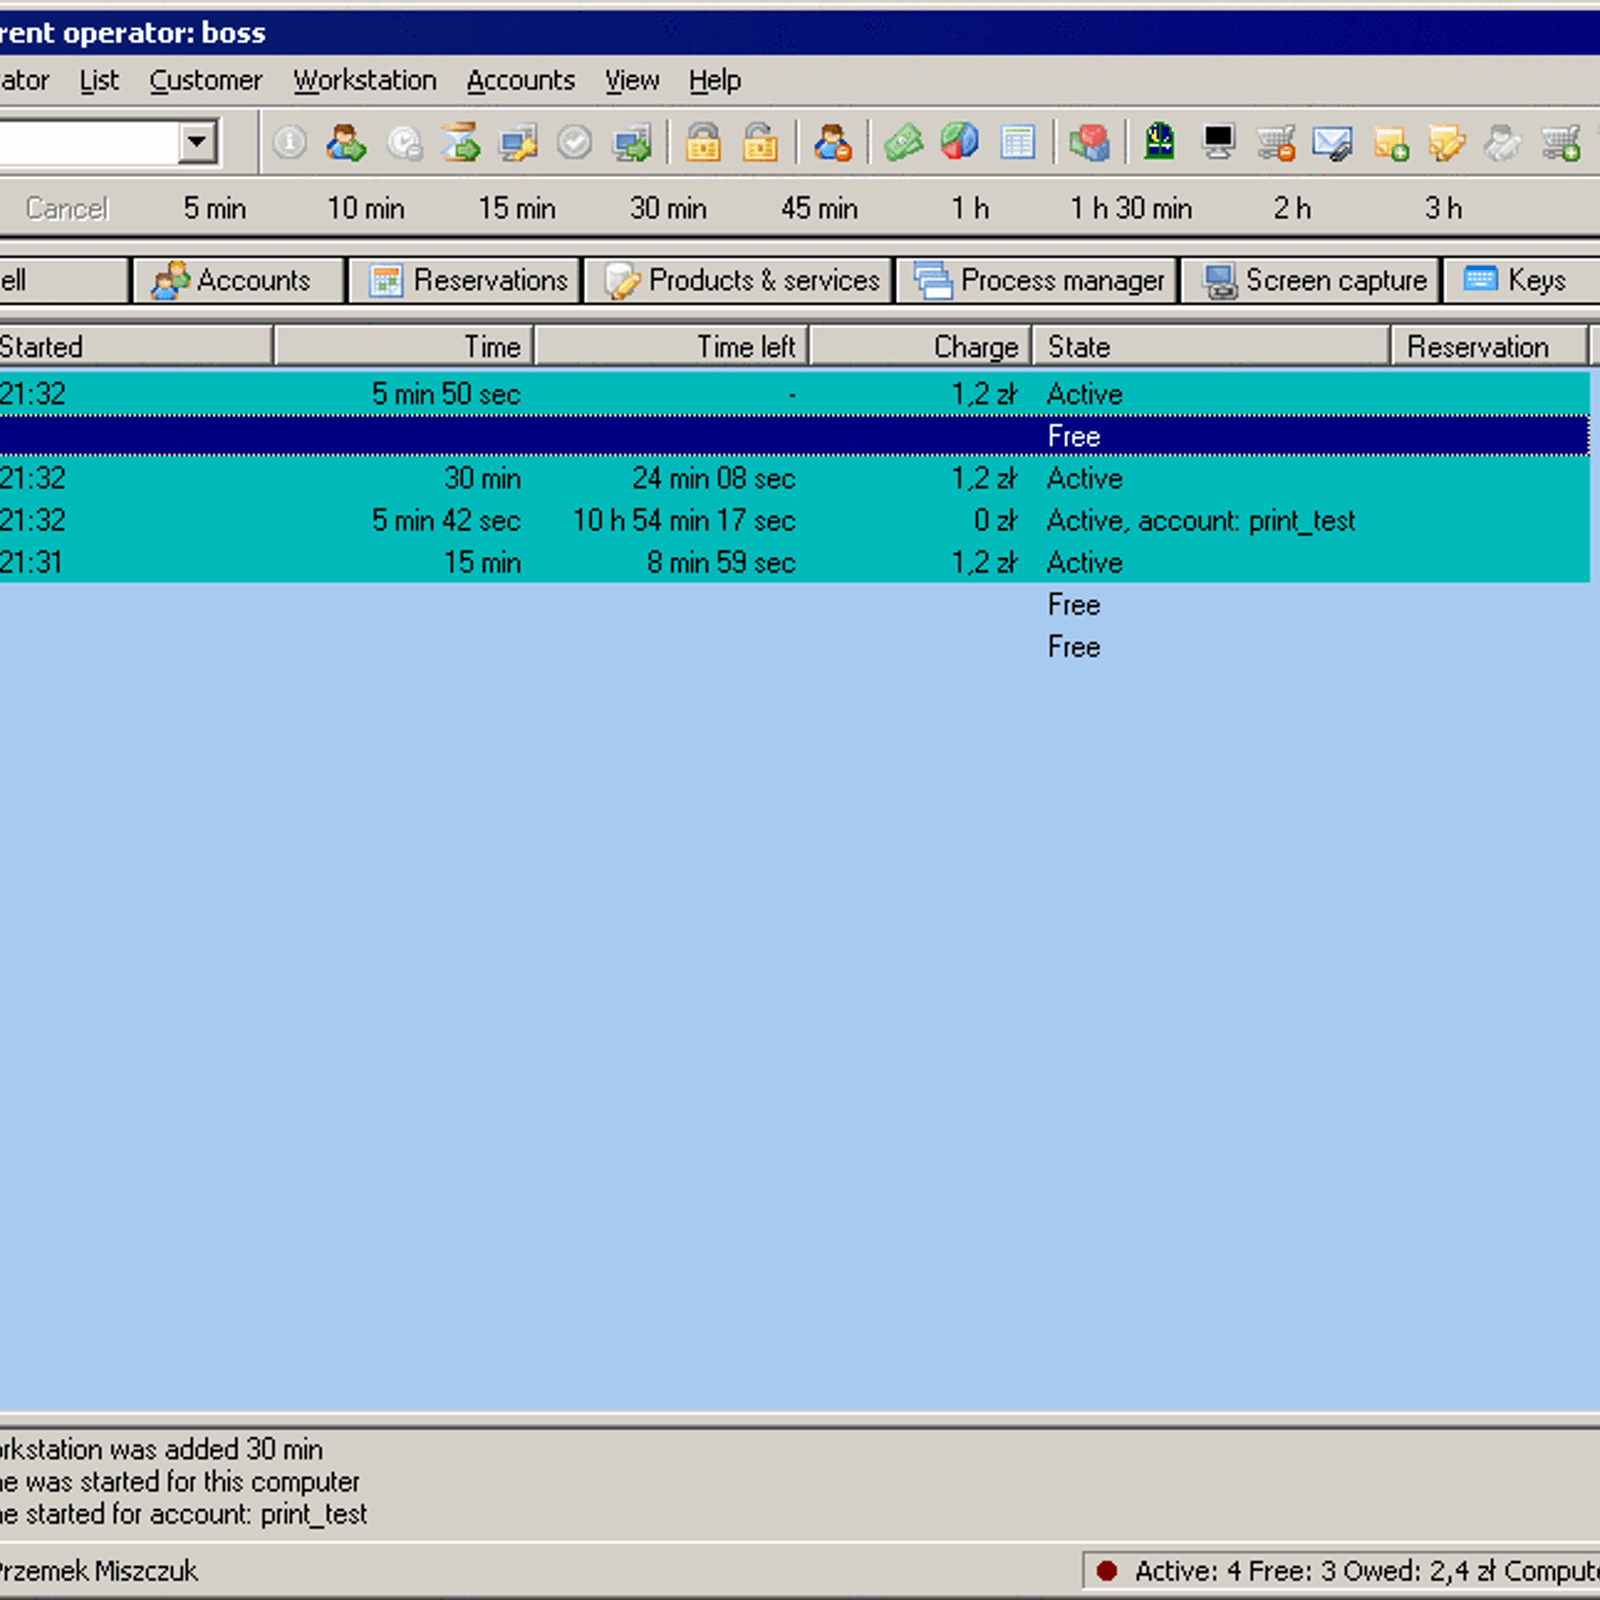Click the colored cubes toolbar icon
Viewport: 1600px width, 1600px height.
1089,143
